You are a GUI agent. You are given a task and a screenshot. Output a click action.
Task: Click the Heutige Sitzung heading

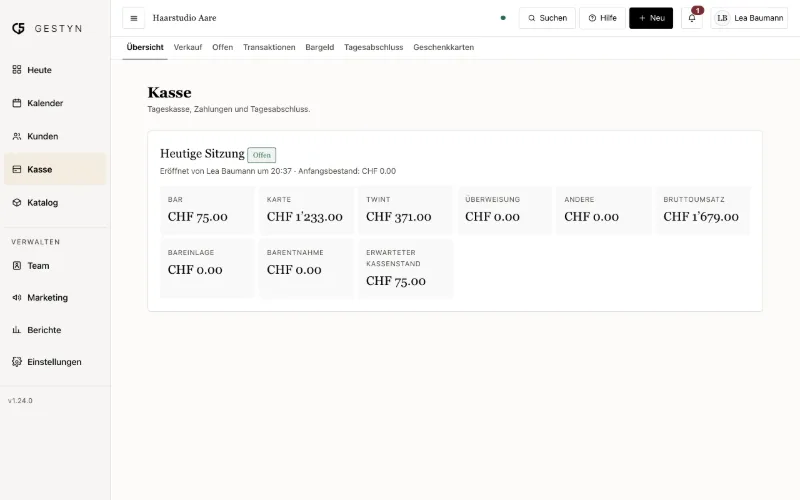click(x=202, y=154)
